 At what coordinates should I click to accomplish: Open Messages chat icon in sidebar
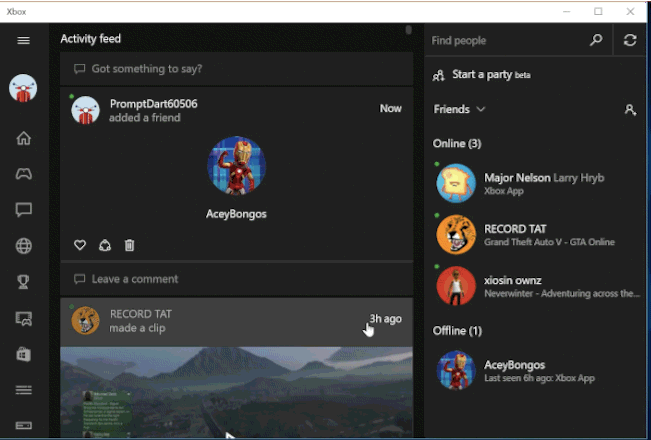click(24, 210)
